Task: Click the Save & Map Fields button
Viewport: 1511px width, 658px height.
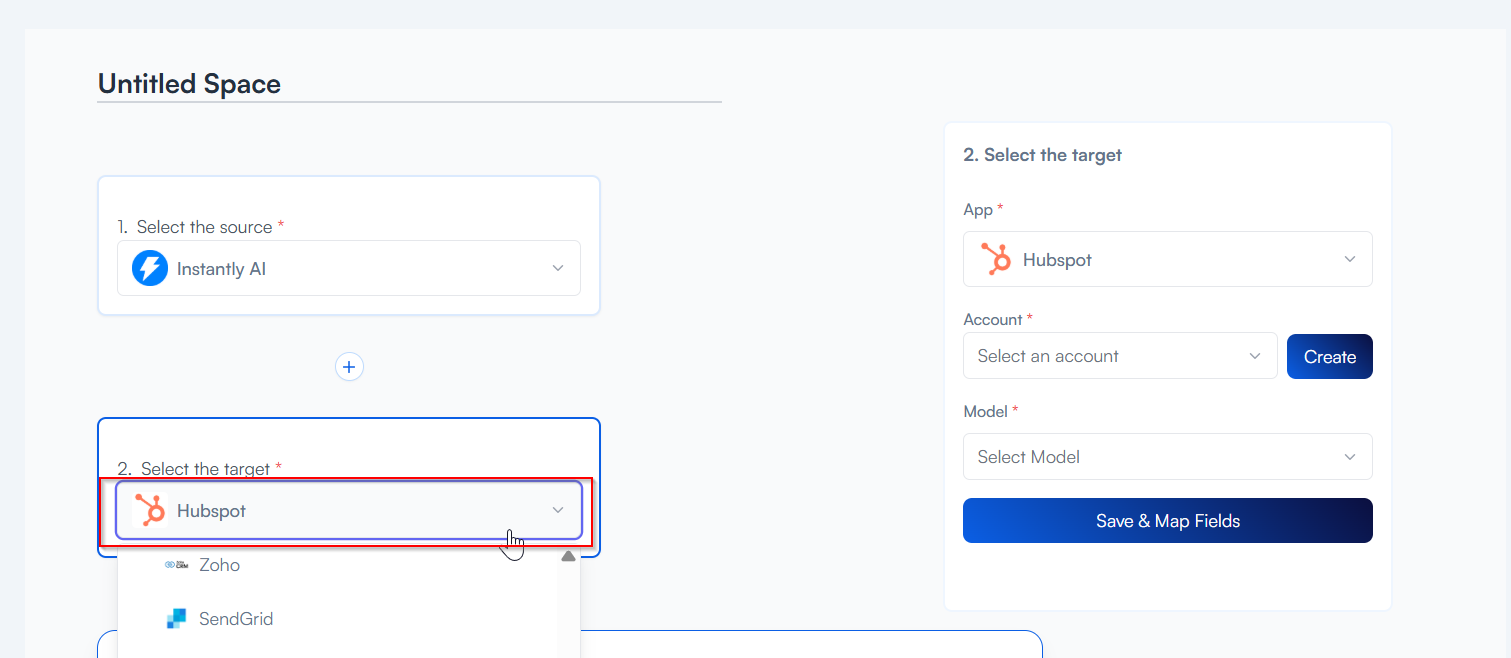Action: point(1167,521)
